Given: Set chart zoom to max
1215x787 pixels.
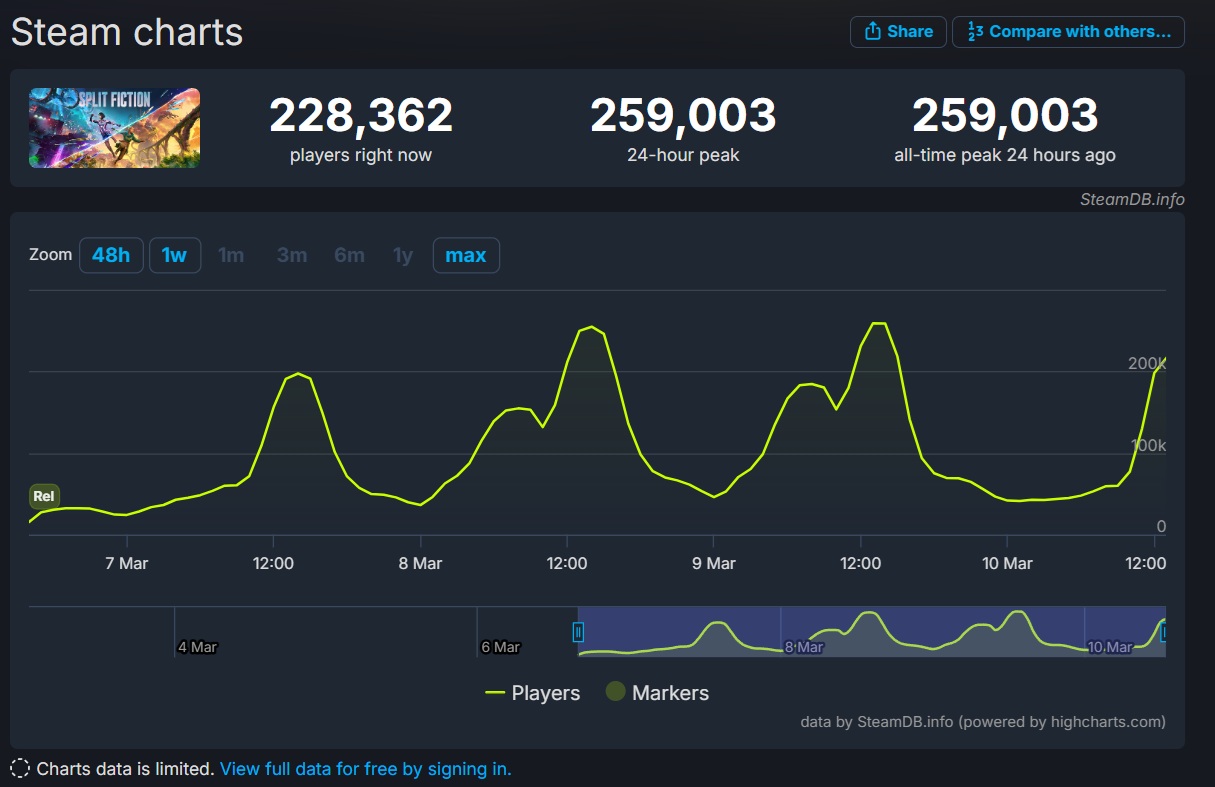Looking at the screenshot, I should 466,255.
